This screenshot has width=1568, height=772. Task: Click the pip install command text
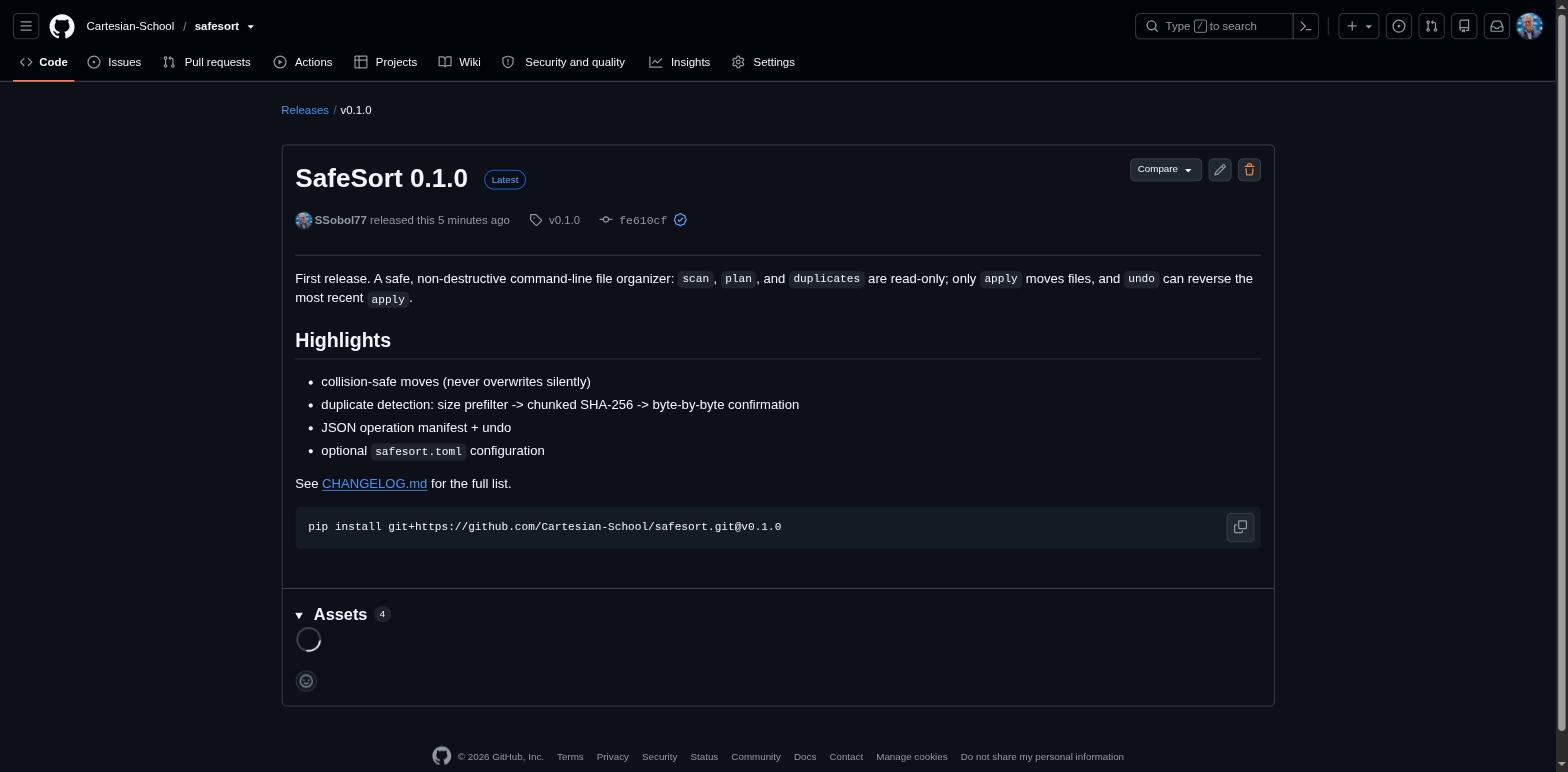tap(545, 527)
